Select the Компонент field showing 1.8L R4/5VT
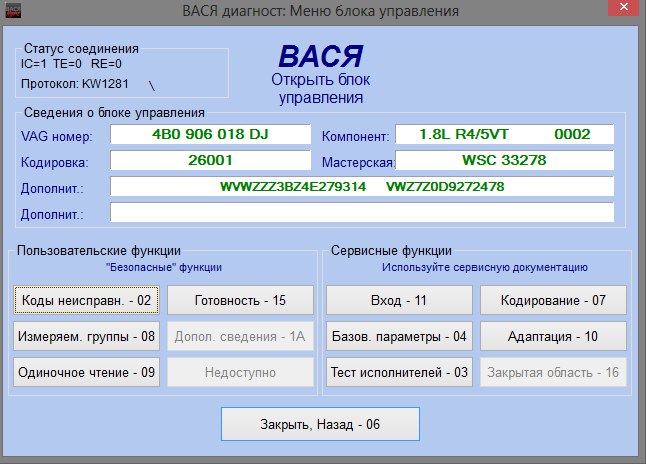 pyautogui.click(x=504, y=134)
